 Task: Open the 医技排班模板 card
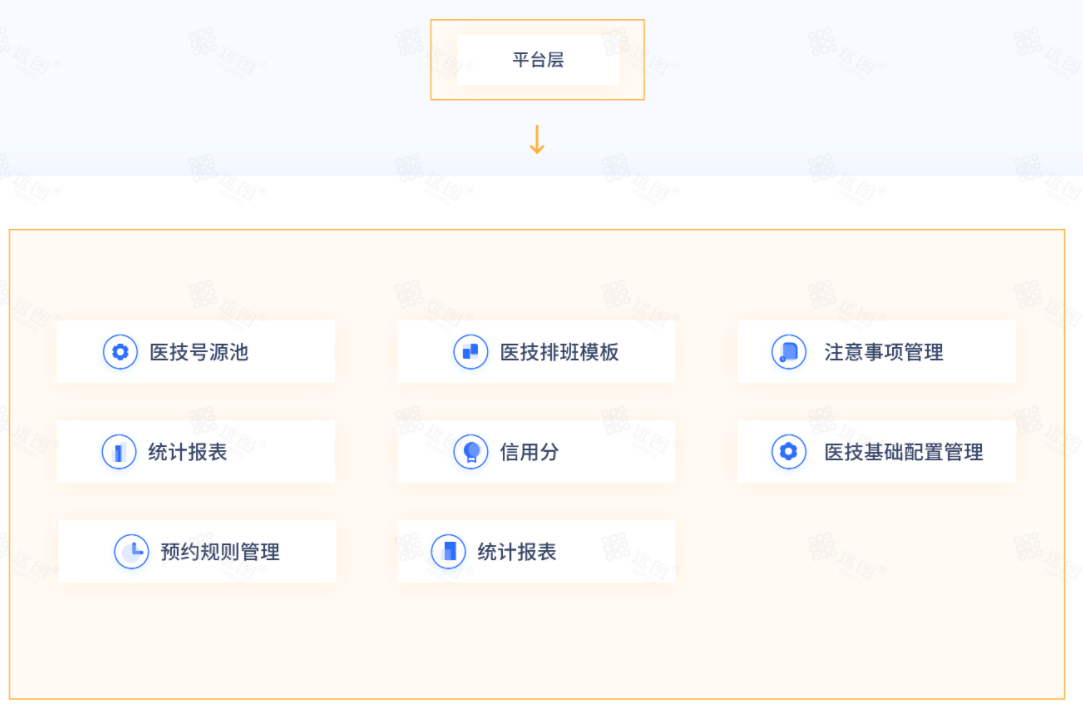pos(536,352)
